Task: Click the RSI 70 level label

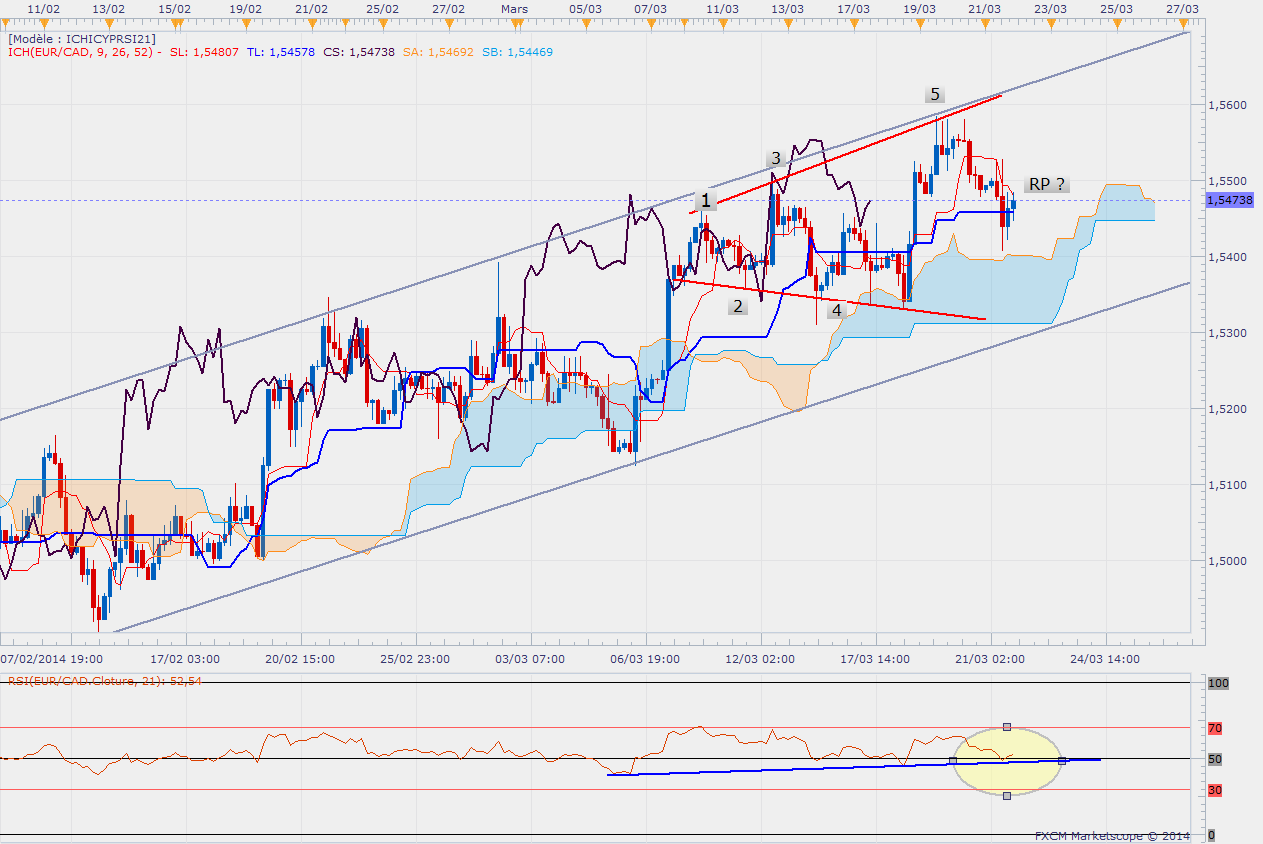Action: (x=1214, y=728)
